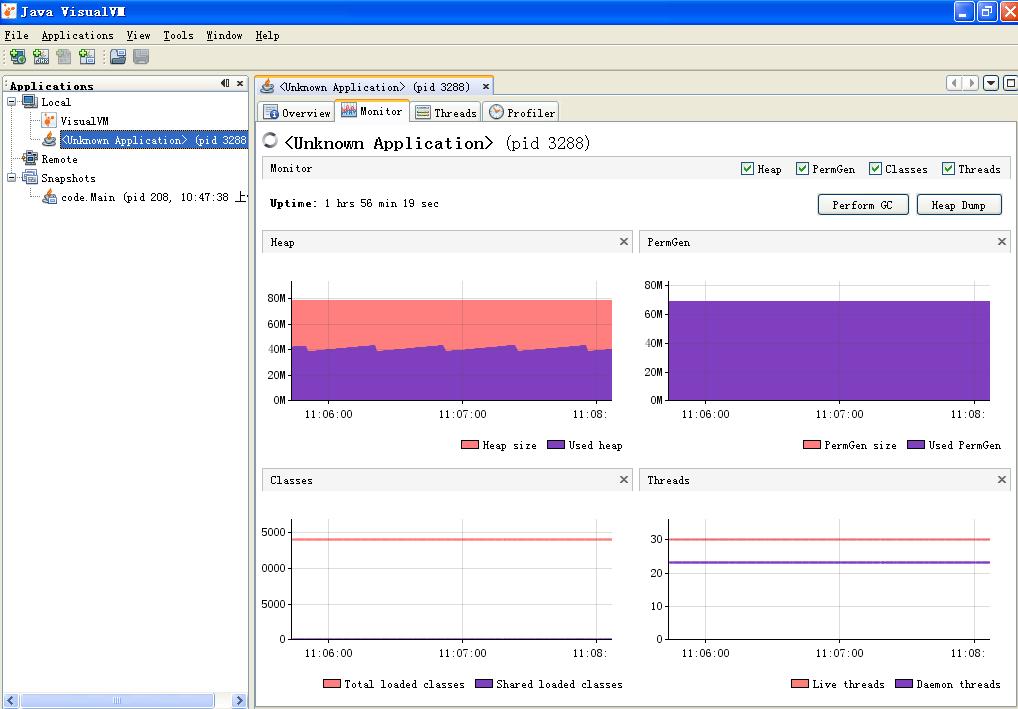
Task: Minimize the Applications panel with its arrow icon
Action: (225, 83)
